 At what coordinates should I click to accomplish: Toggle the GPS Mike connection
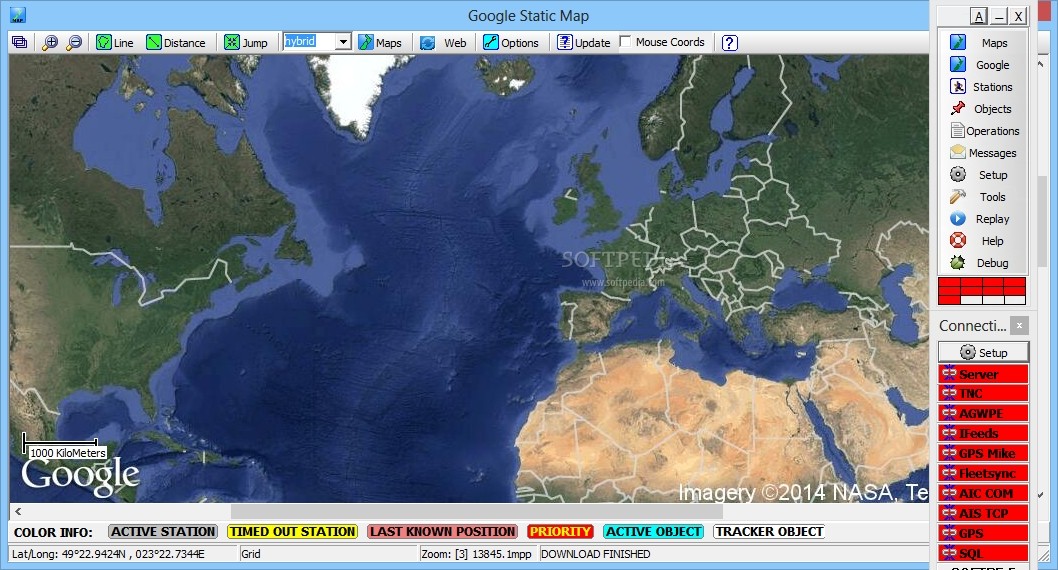point(983,453)
